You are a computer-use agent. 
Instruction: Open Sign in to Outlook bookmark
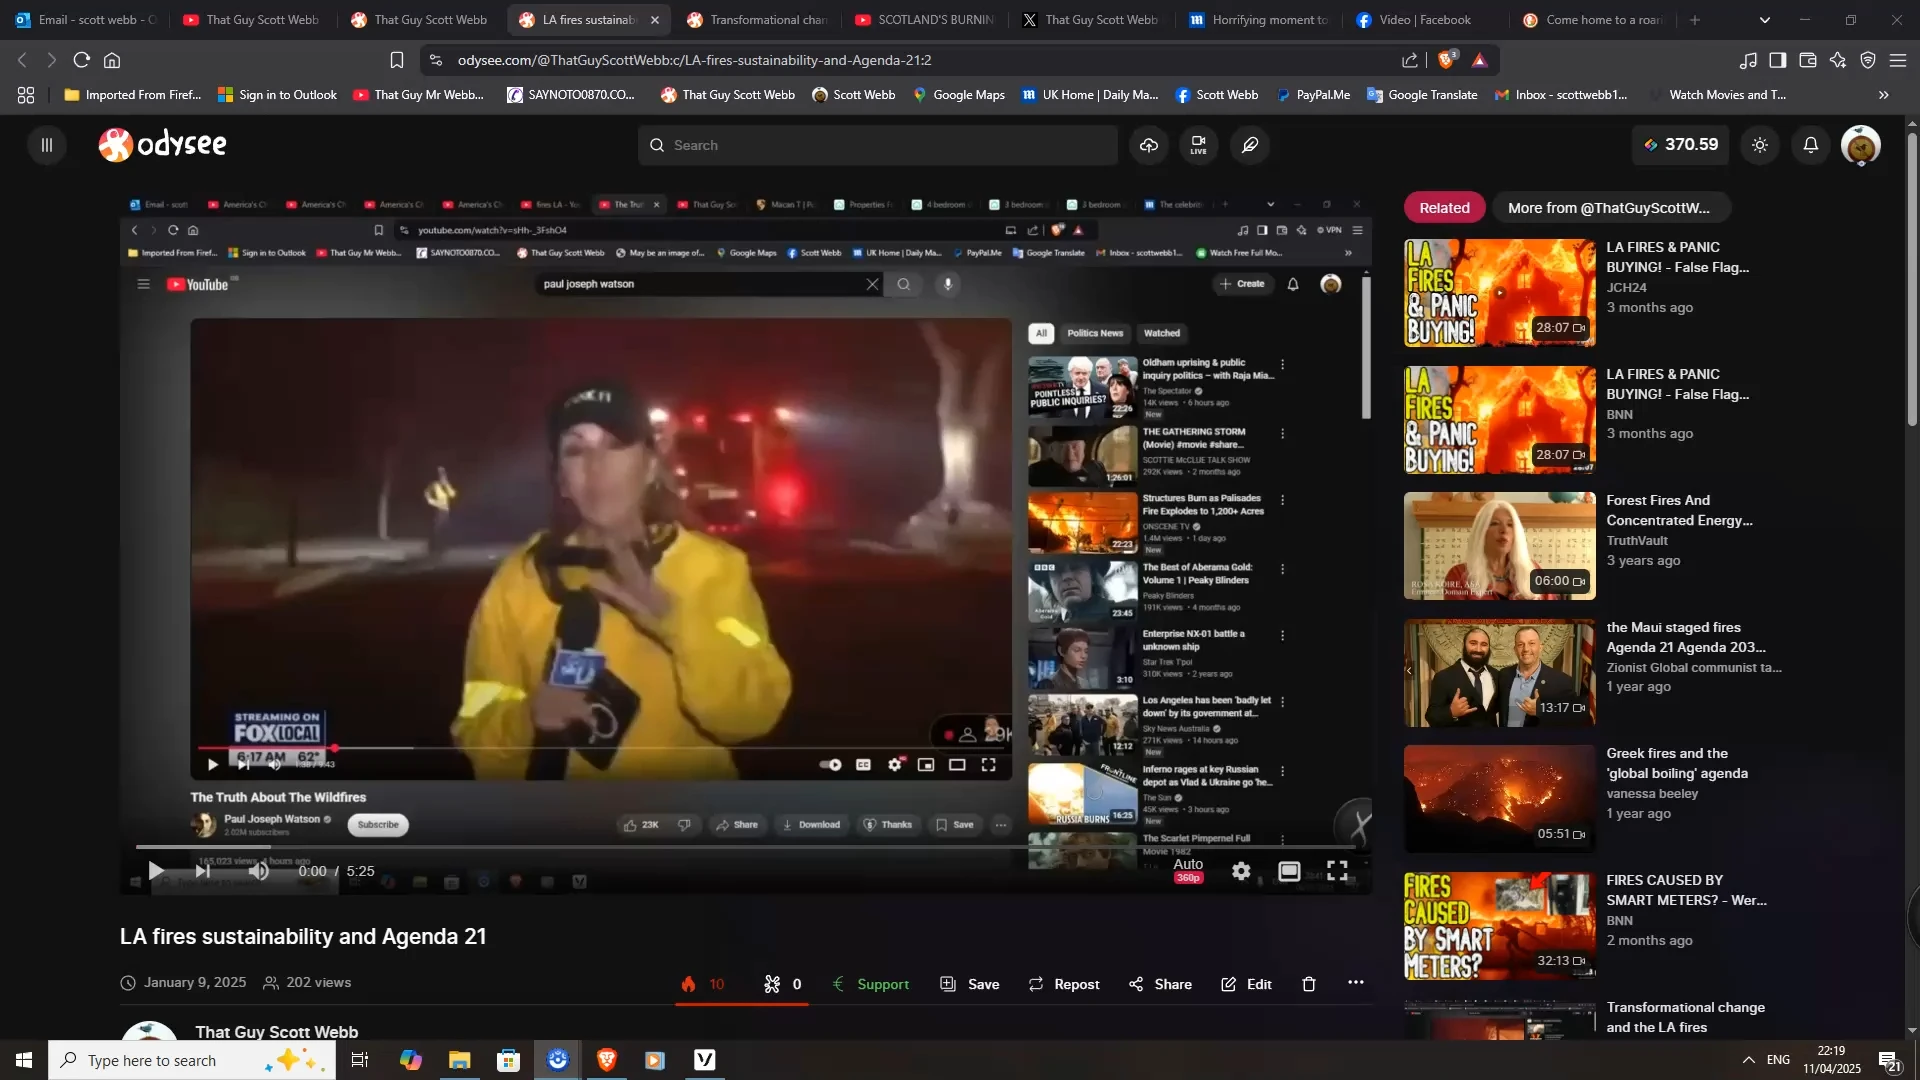coord(277,95)
